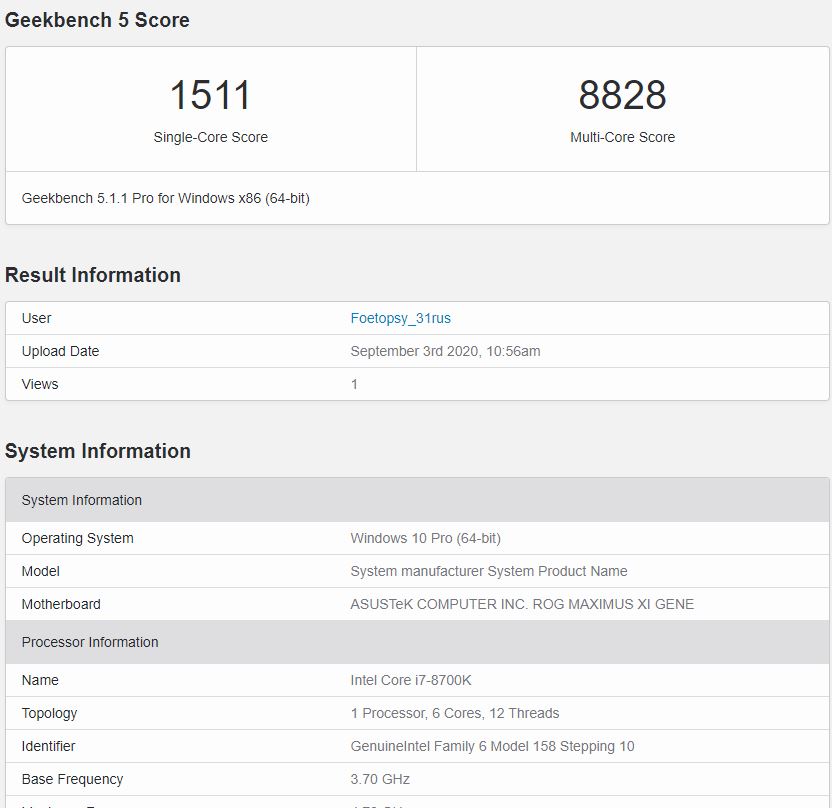Click the Topology row label
The image size is (832, 808).
tap(49, 714)
